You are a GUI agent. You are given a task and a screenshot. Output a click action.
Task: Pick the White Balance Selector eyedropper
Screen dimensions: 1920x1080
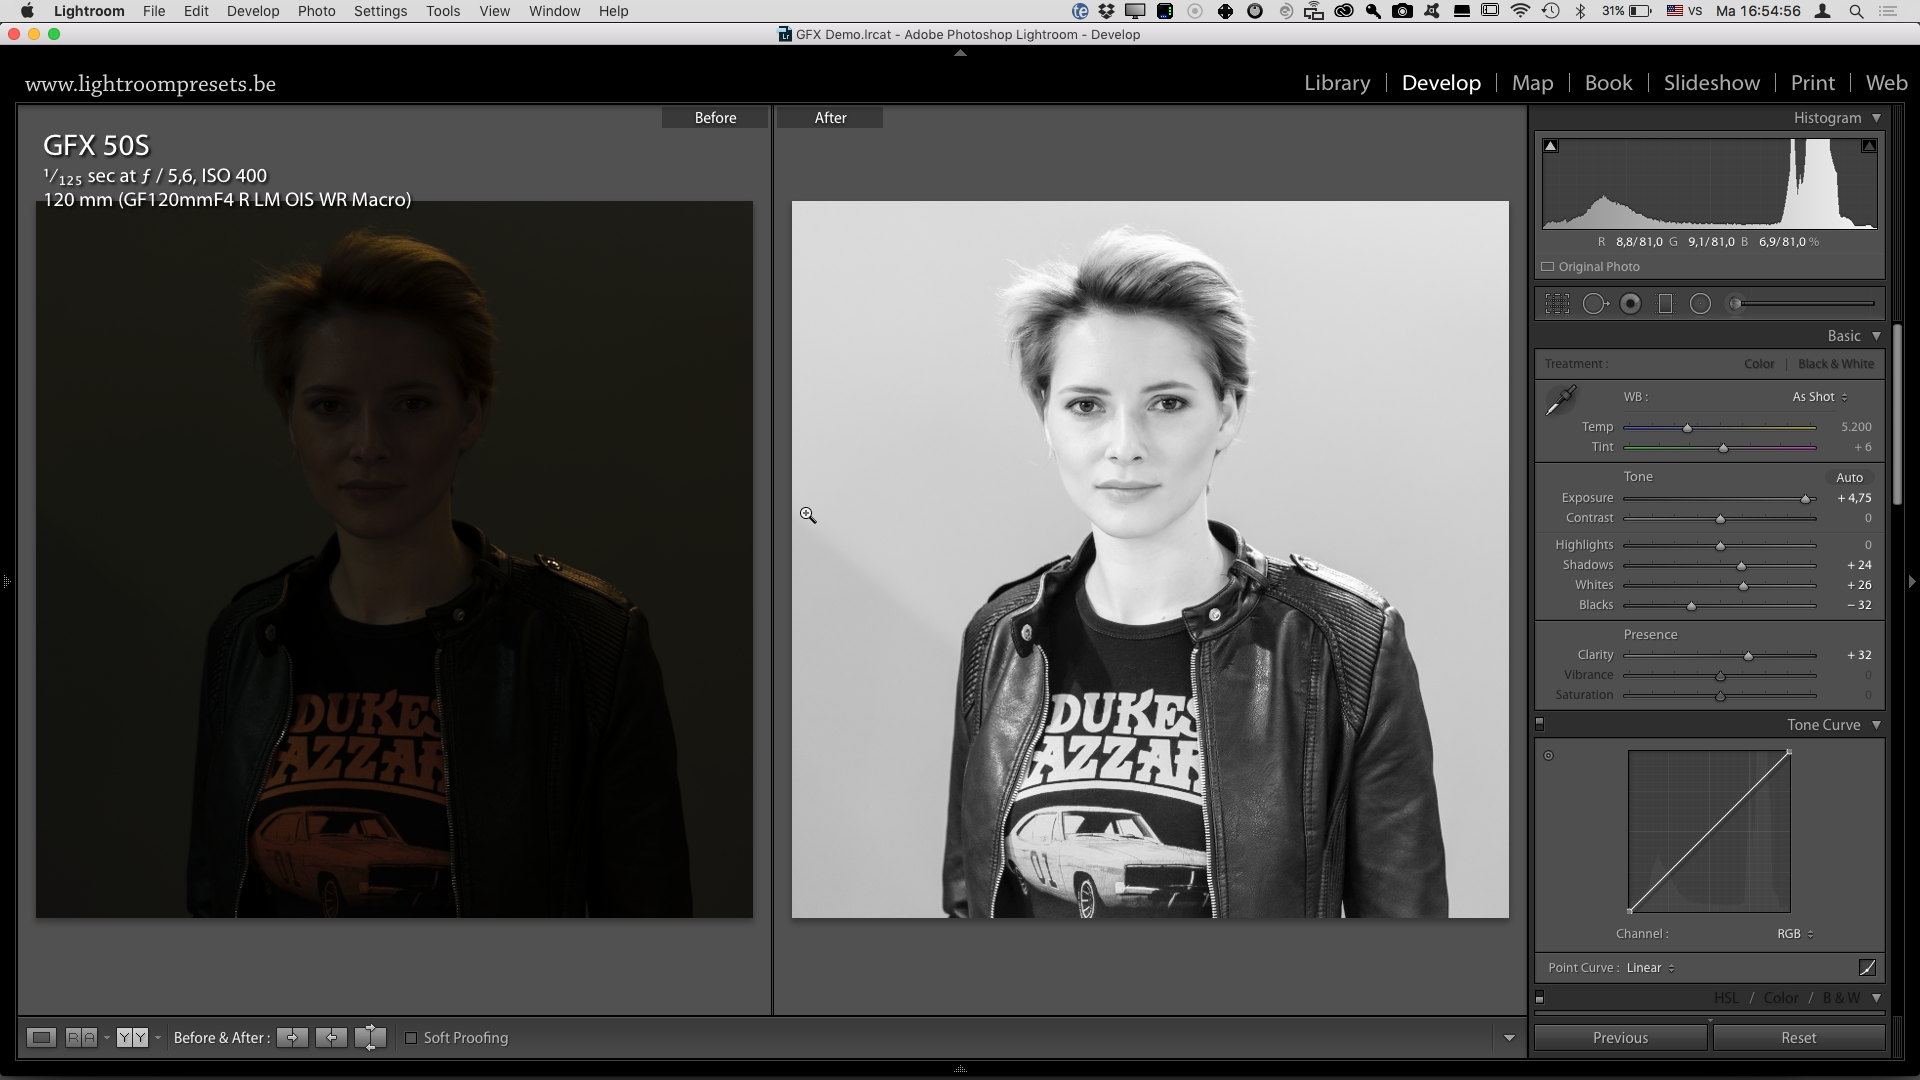(1560, 400)
